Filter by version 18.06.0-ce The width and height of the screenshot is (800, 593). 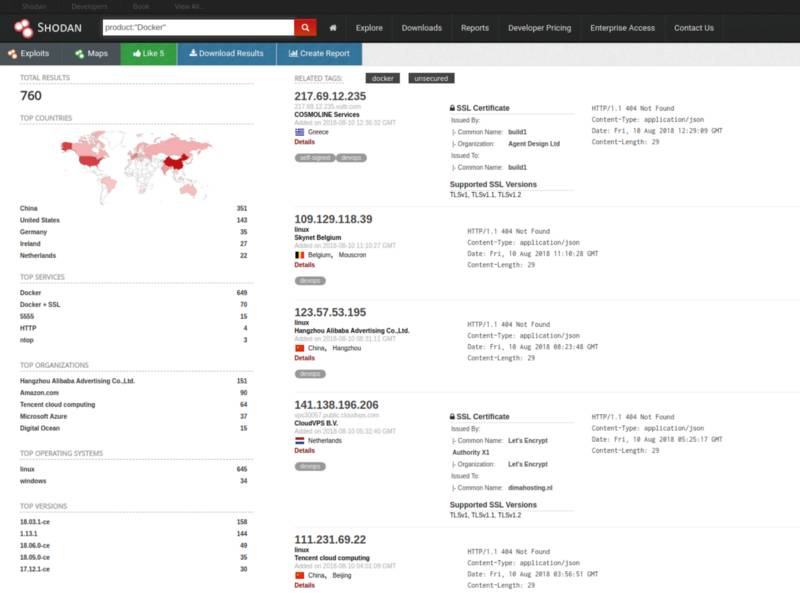pos(35,546)
